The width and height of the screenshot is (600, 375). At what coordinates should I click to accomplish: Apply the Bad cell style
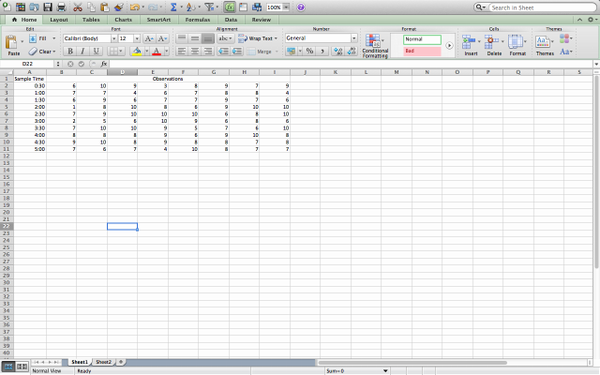422,51
